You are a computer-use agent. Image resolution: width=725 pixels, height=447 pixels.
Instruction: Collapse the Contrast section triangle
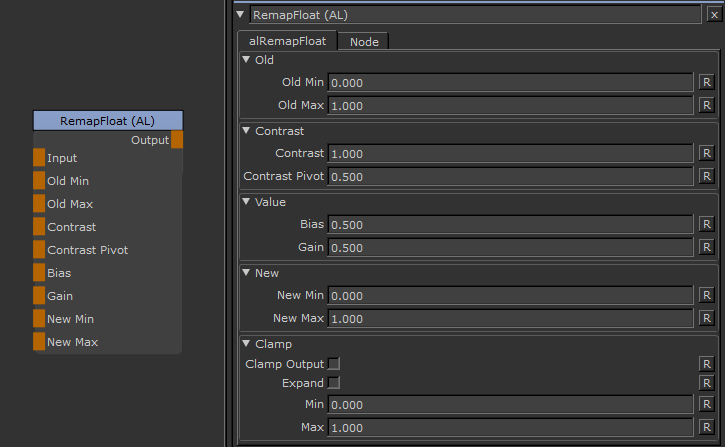tap(247, 131)
